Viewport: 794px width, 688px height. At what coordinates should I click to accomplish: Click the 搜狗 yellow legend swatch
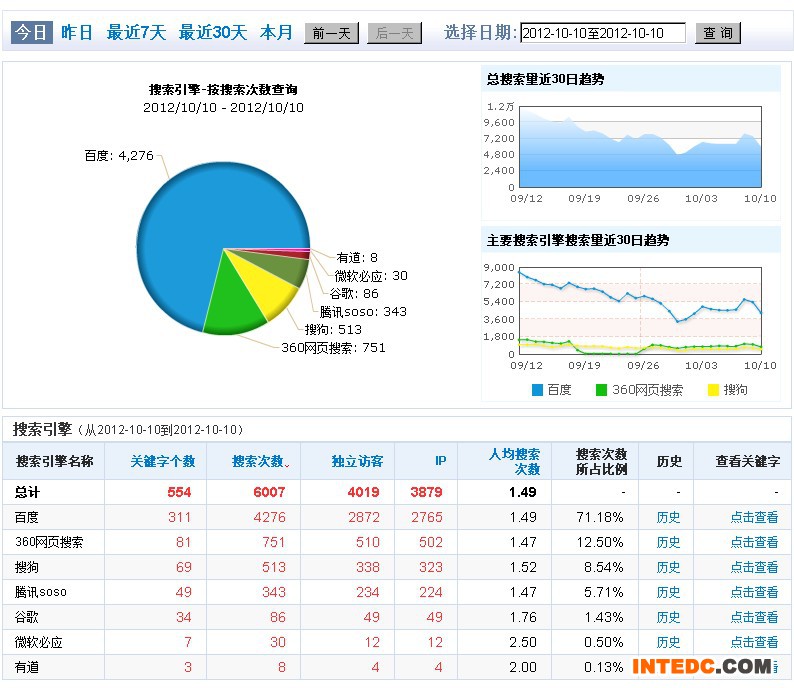713,390
